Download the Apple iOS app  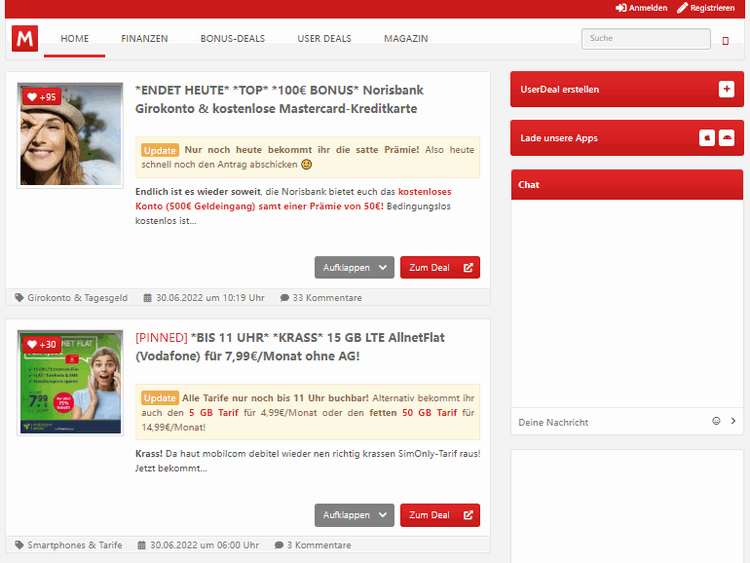click(x=707, y=138)
